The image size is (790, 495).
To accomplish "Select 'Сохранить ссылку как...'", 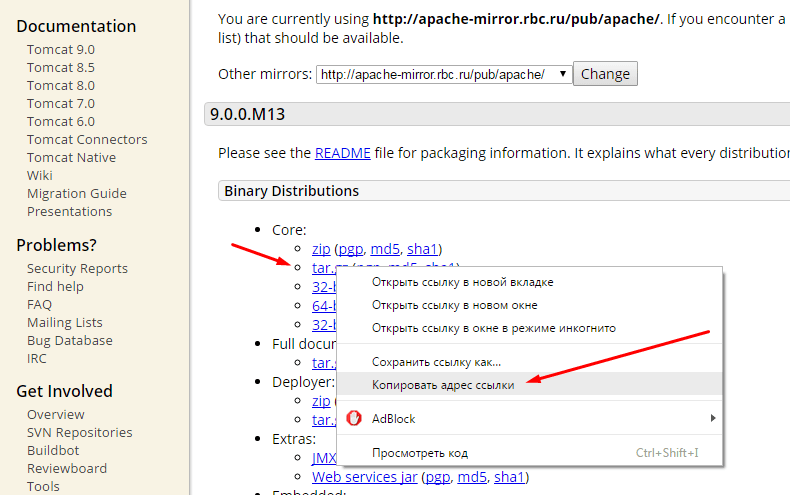I will pyautogui.click(x=436, y=362).
